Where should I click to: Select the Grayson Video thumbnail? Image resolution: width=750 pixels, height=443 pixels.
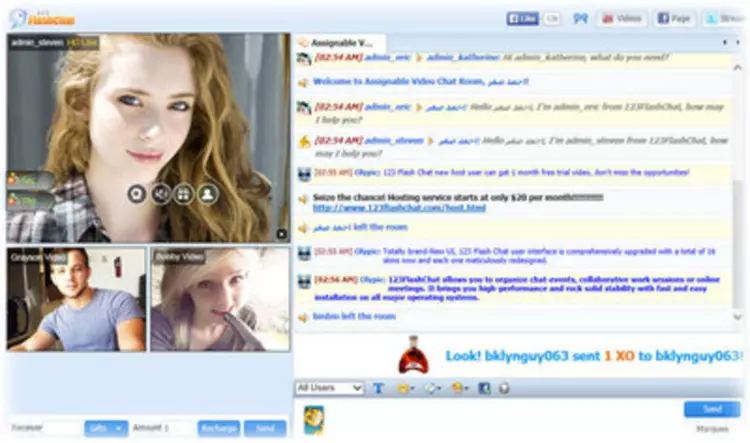[76, 299]
